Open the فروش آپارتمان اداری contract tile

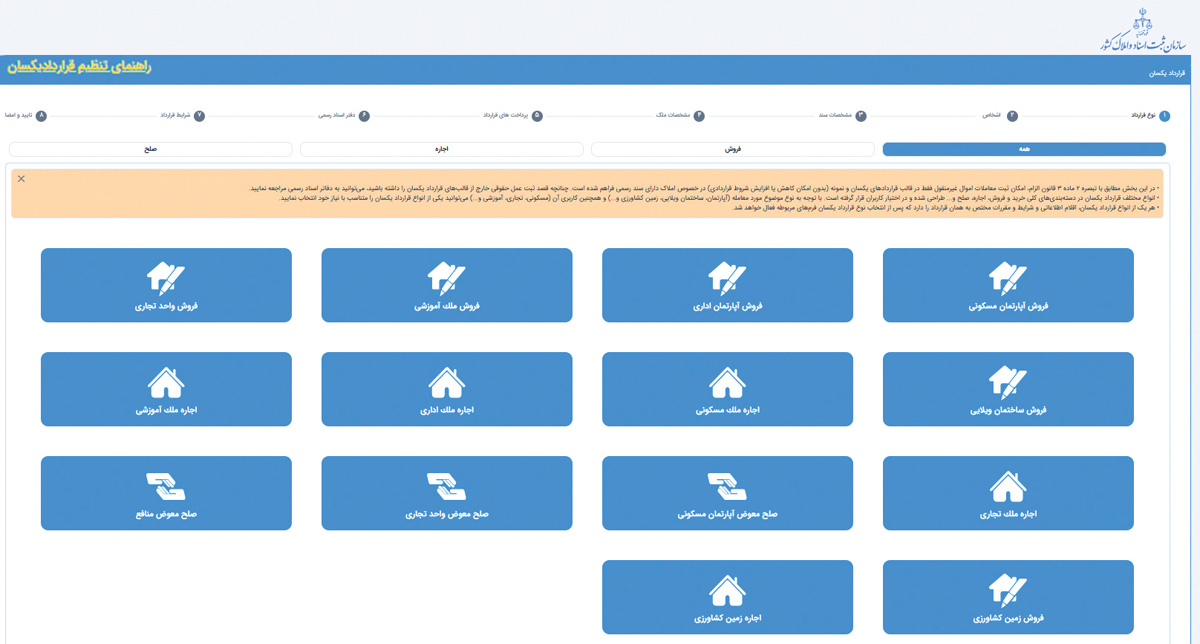click(727, 285)
